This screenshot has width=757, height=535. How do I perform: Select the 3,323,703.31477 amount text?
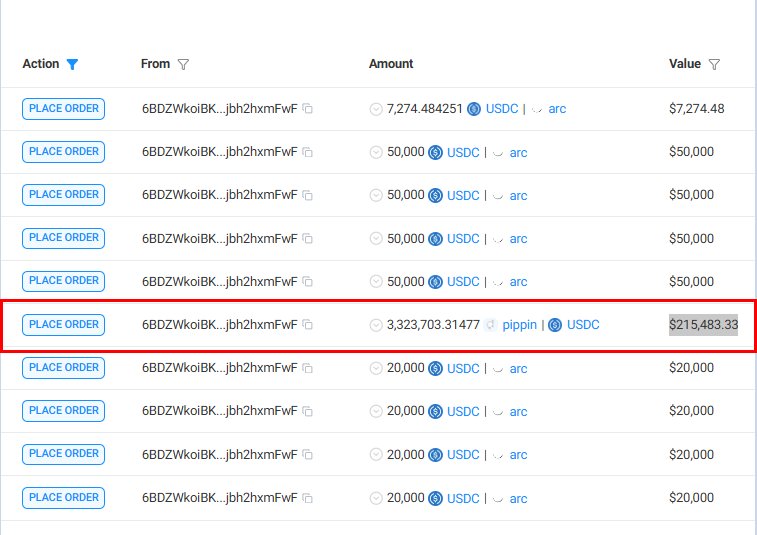[433, 325]
